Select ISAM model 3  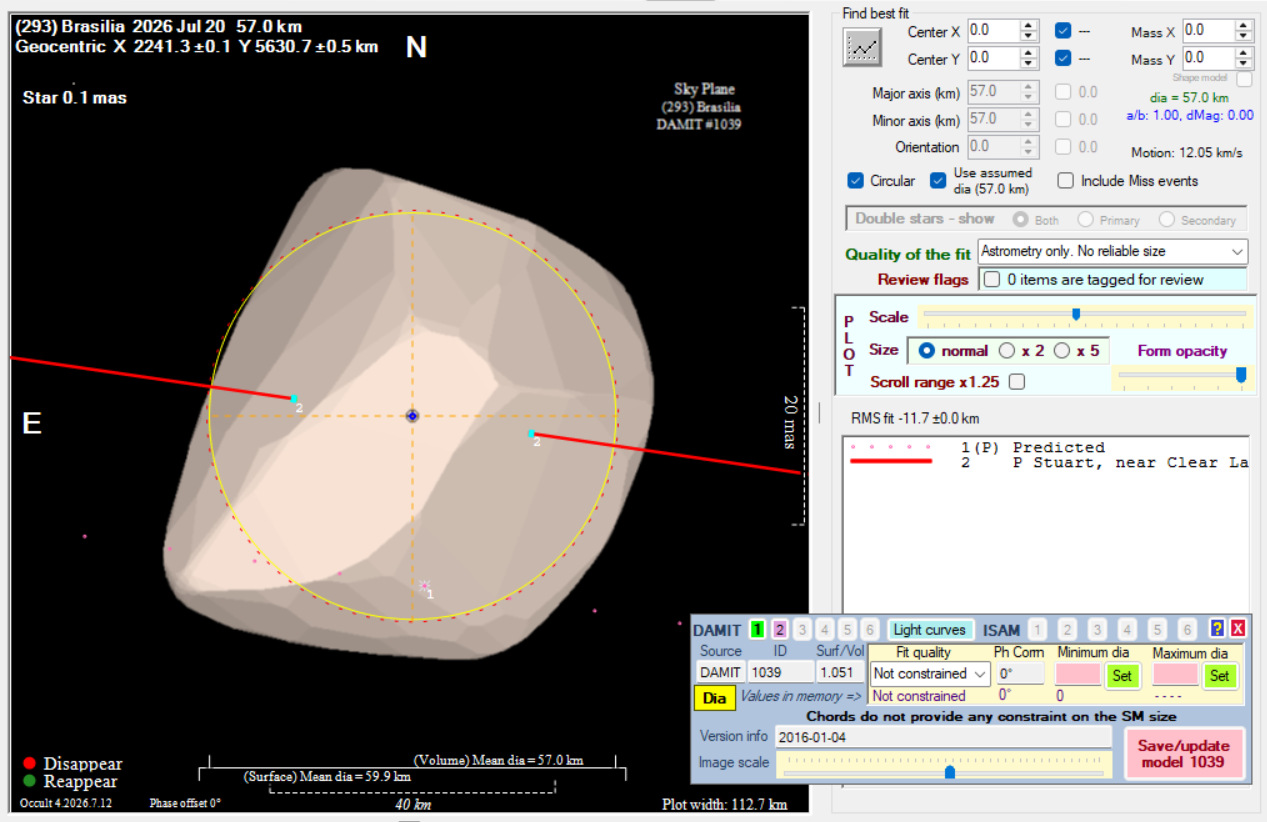point(1097,630)
